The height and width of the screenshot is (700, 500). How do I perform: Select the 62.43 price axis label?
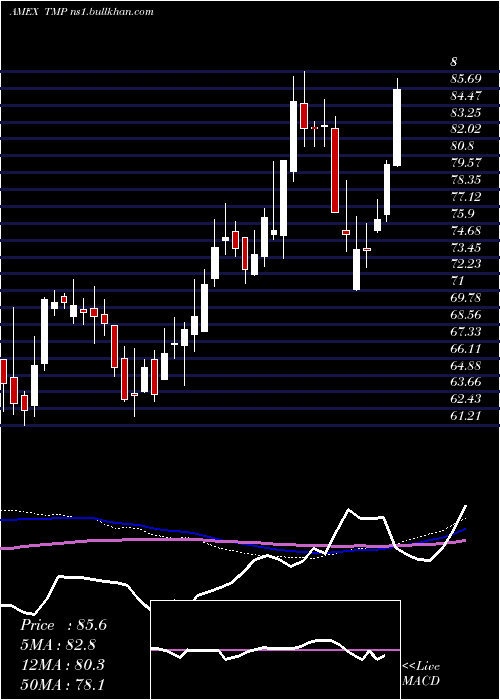(x=466, y=399)
